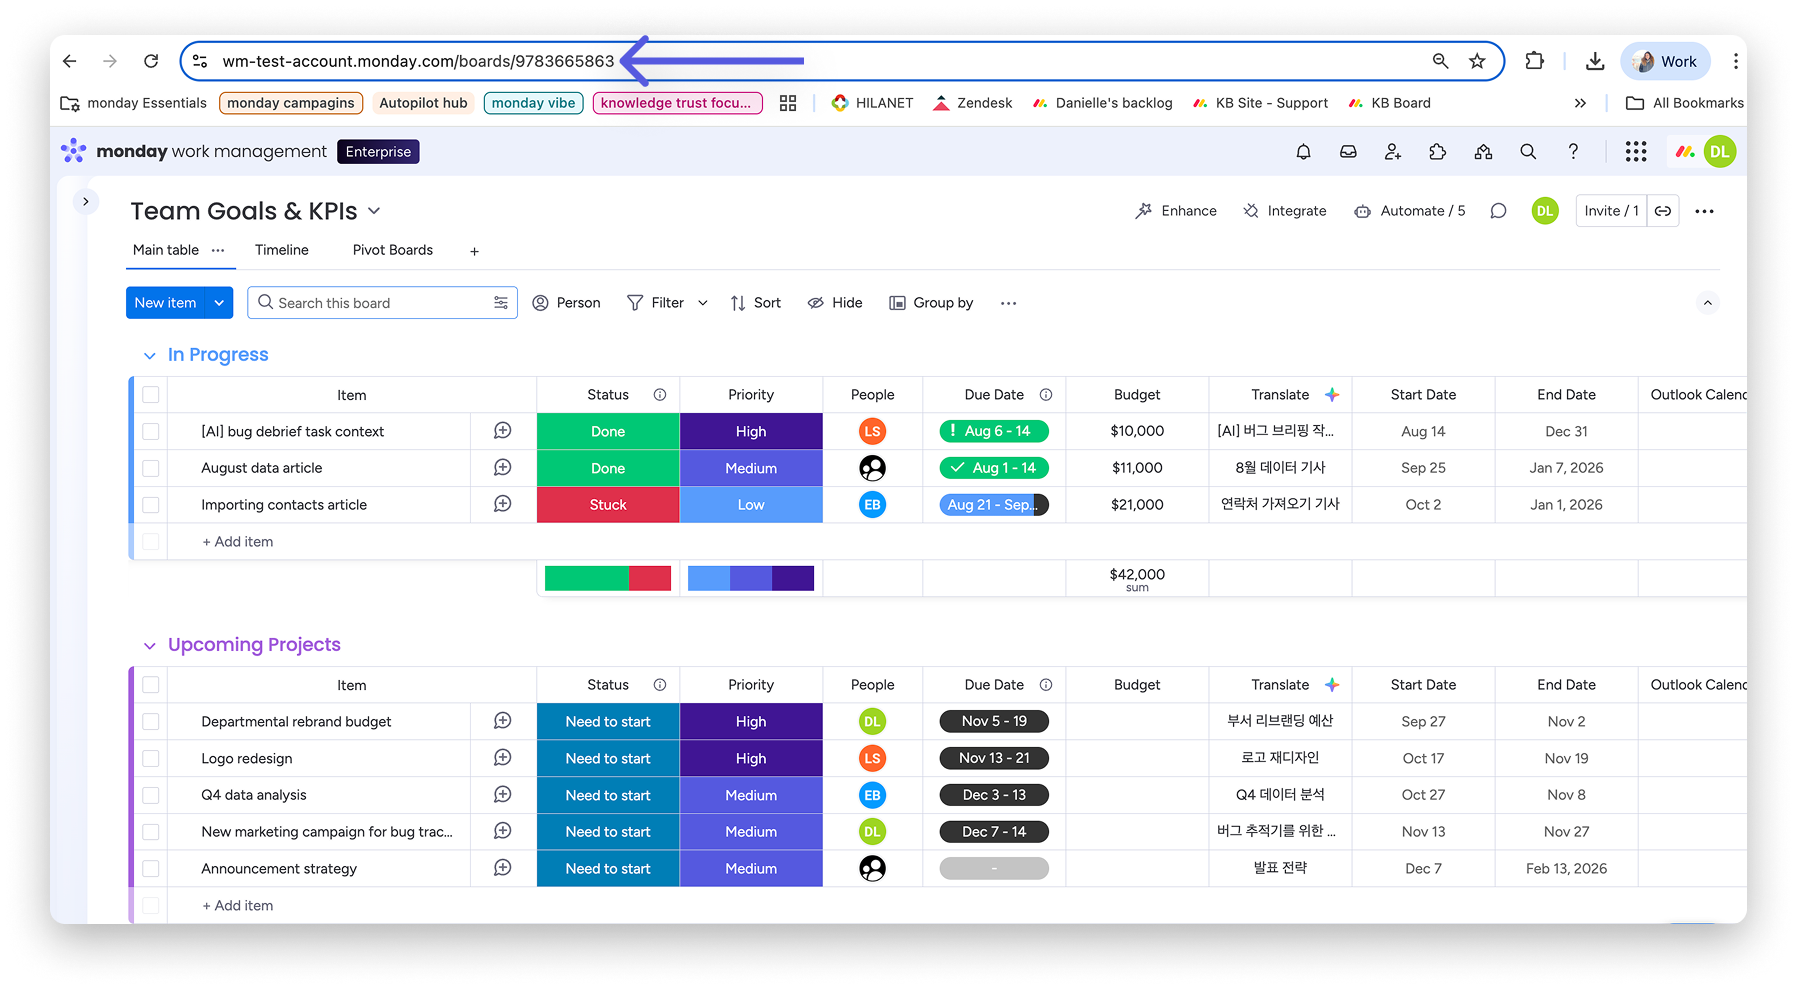1797x989 pixels.
Task: Copy board link icon next to Invite
Action: (x=1663, y=211)
